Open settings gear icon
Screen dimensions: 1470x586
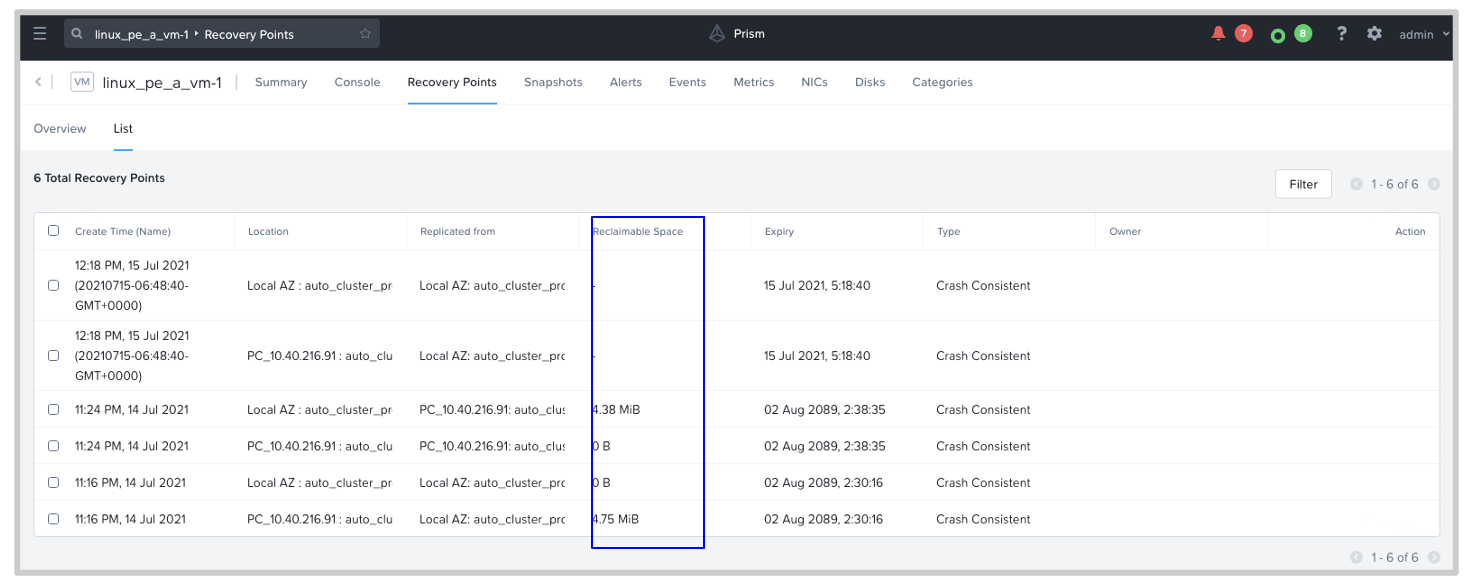click(x=1374, y=33)
